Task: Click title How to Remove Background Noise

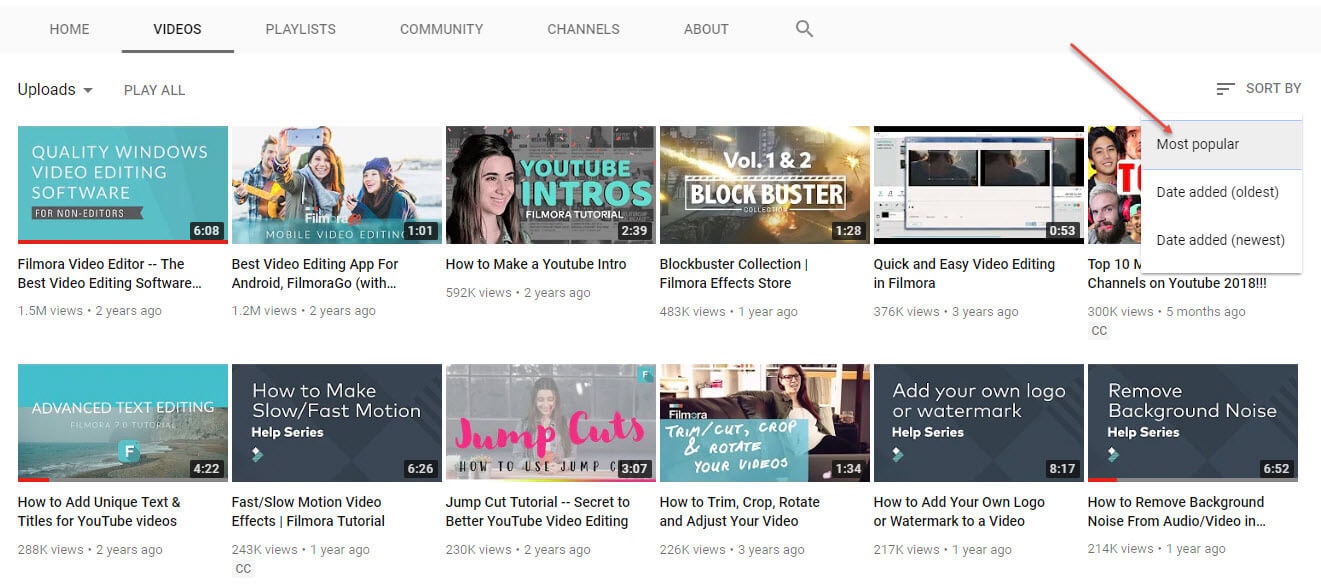Action: point(1177,512)
